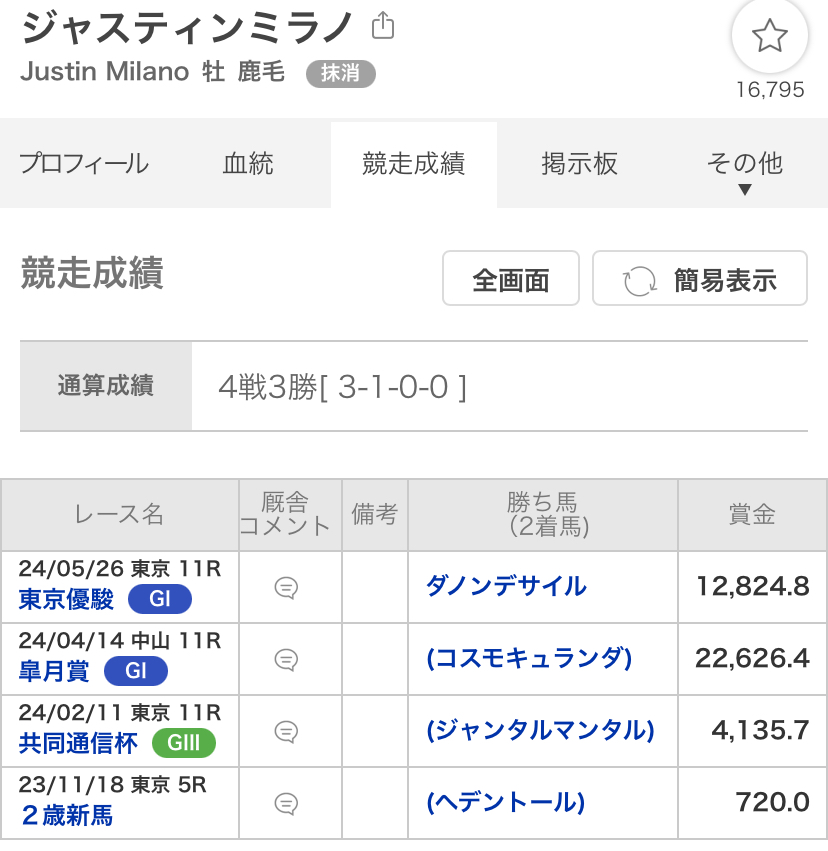The width and height of the screenshot is (828, 851).
Task: Select the 競走成績 tab
Action: pos(413,164)
